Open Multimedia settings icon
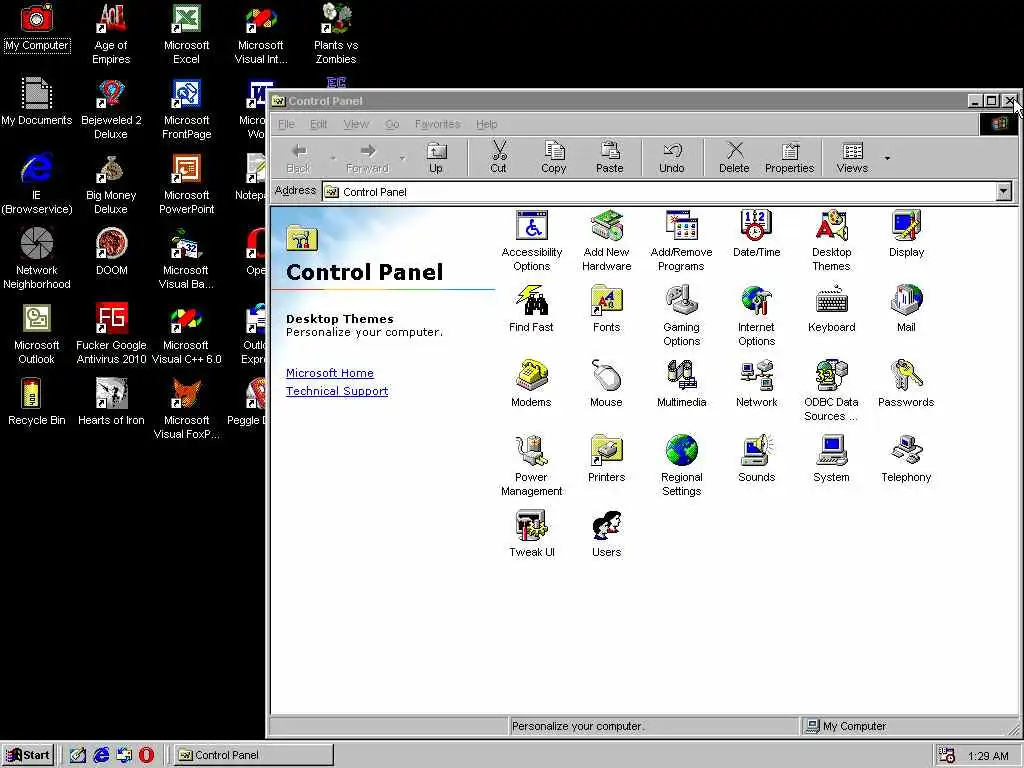1024x768 pixels. tap(681, 384)
